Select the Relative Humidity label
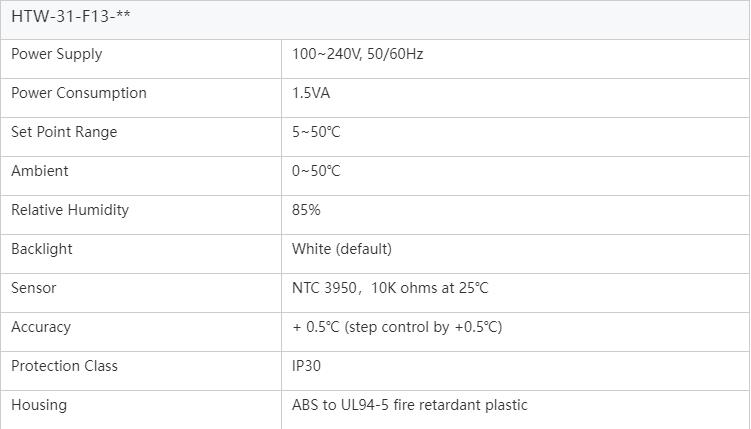The image size is (751, 429). tap(70, 210)
